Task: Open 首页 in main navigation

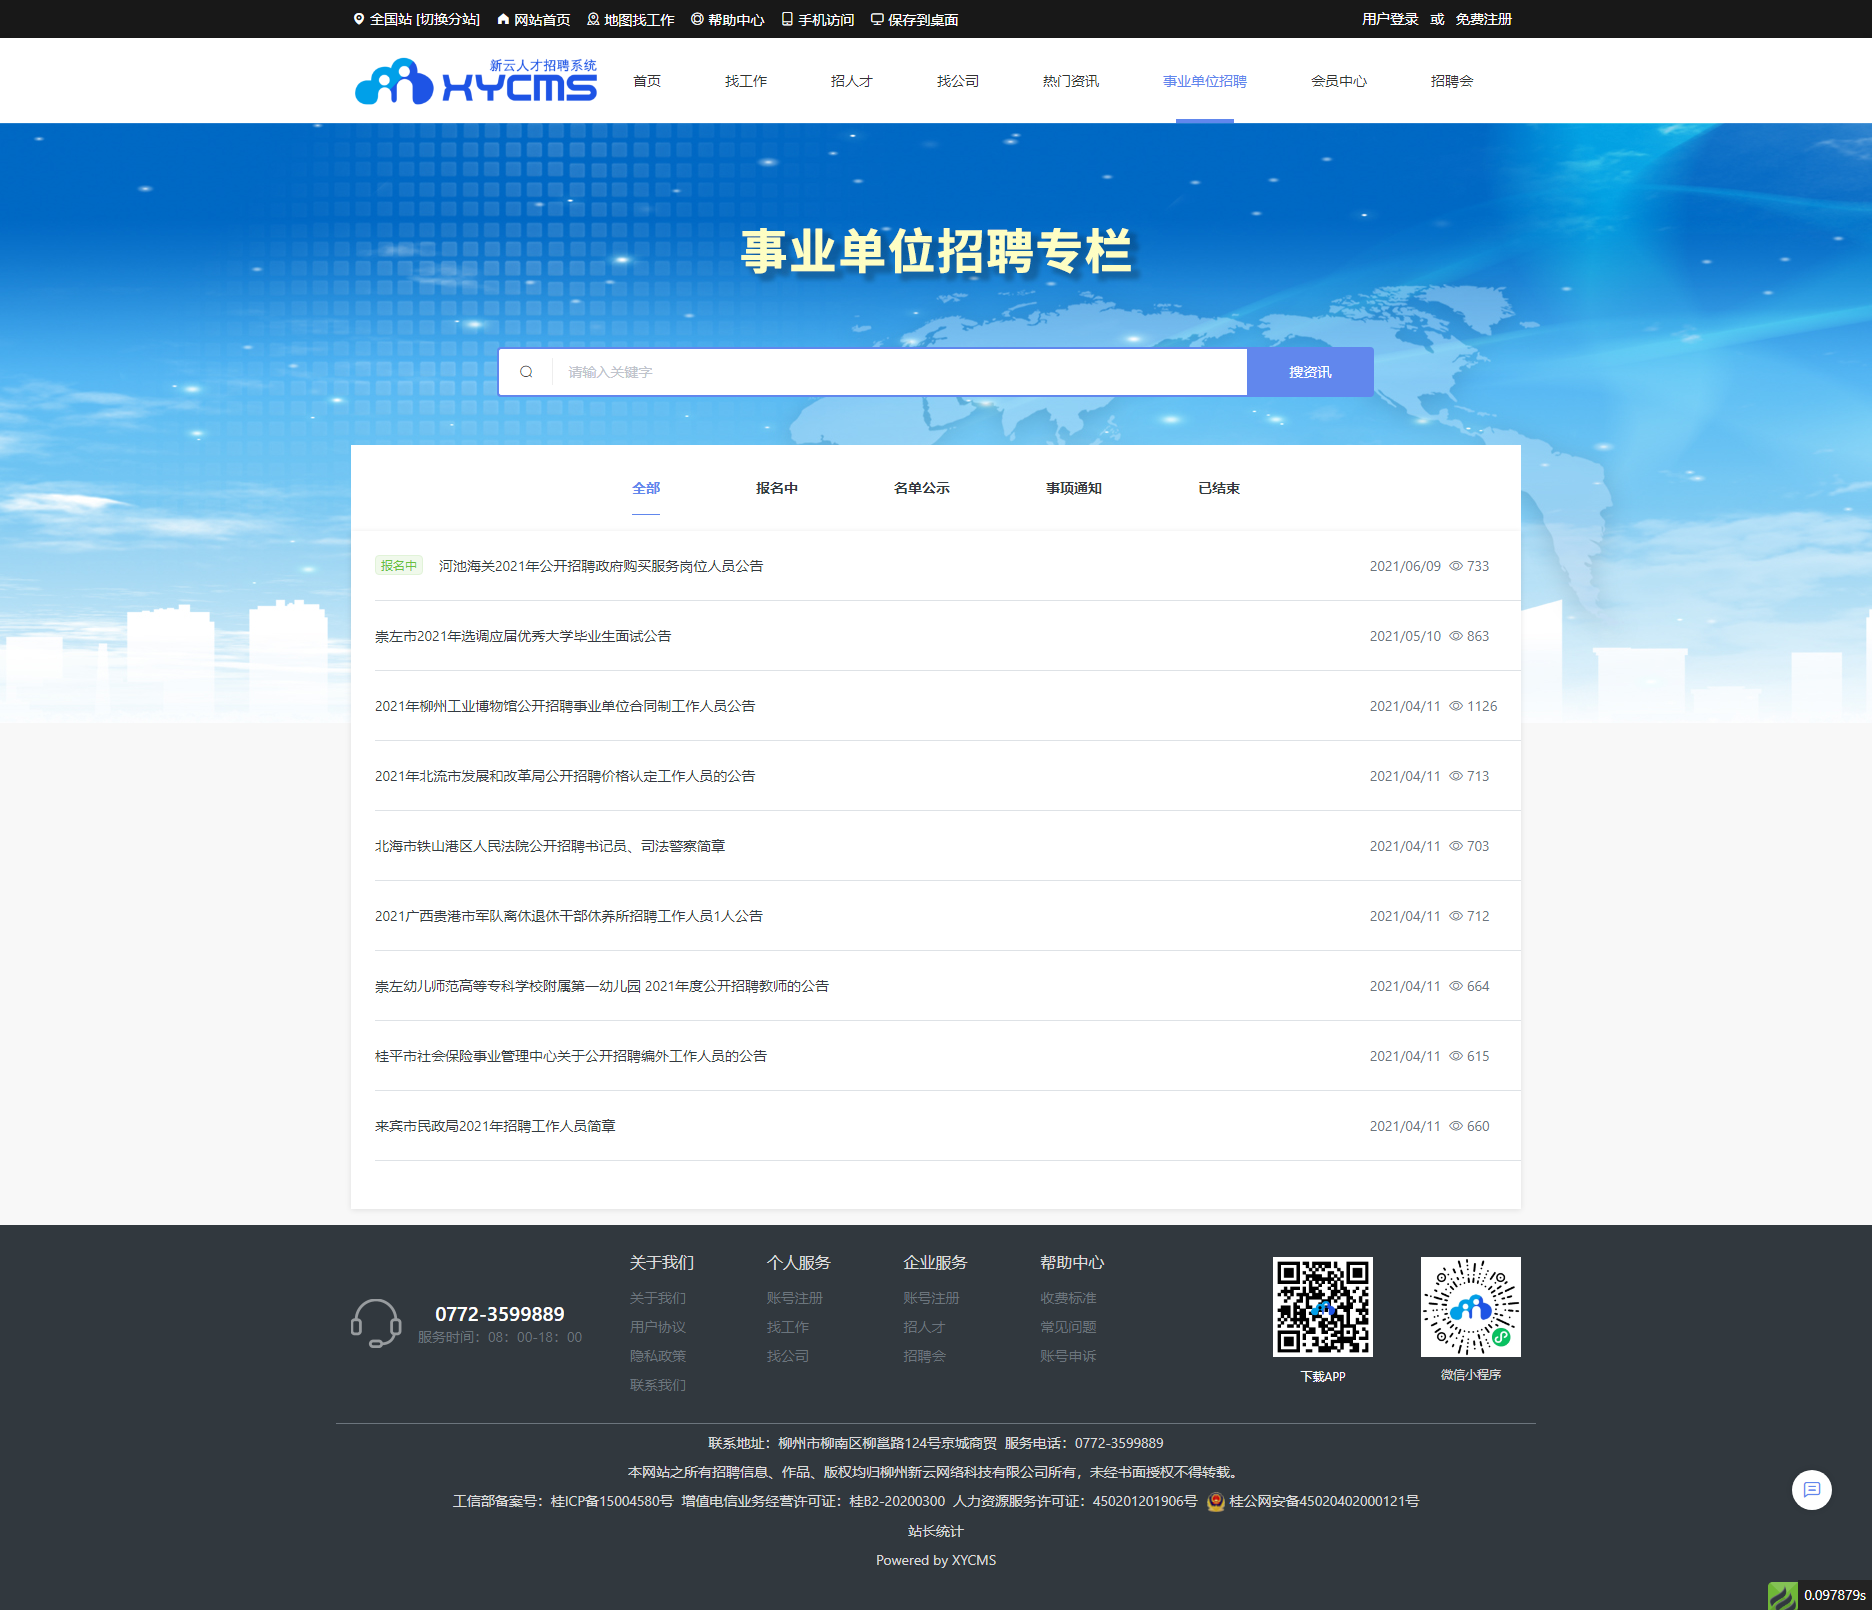Action: [647, 81]
